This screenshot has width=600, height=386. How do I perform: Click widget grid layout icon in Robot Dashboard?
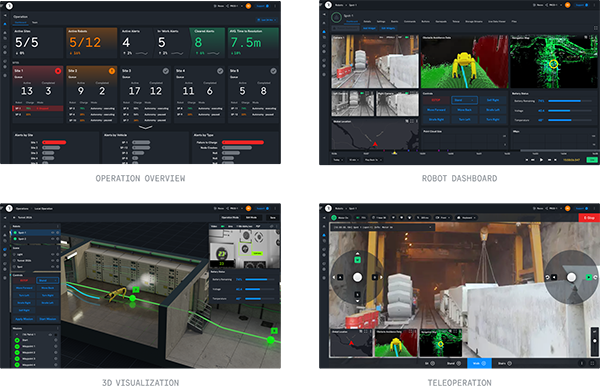[x=595, y=28]
